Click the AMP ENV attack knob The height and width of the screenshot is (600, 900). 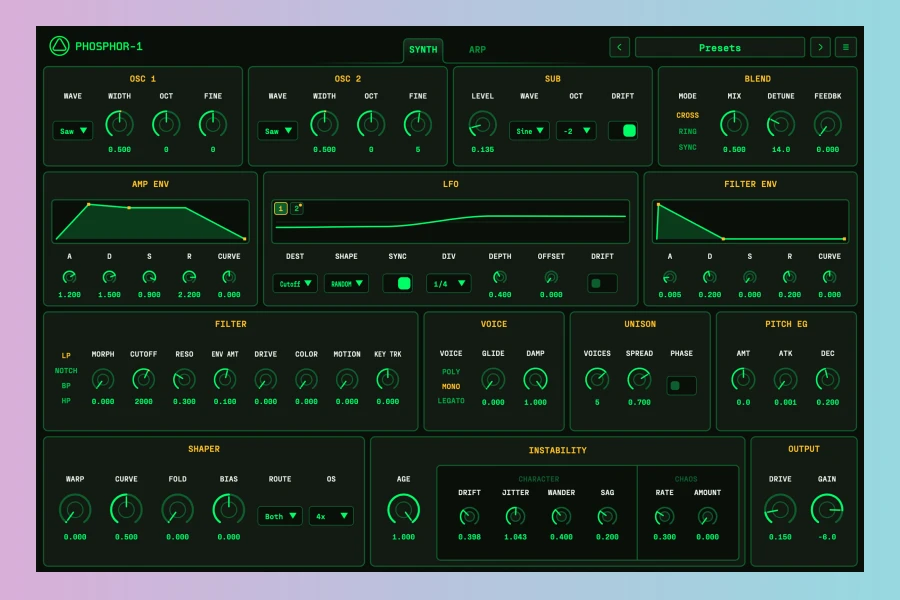pyautogui.click(x=69, y=277)
